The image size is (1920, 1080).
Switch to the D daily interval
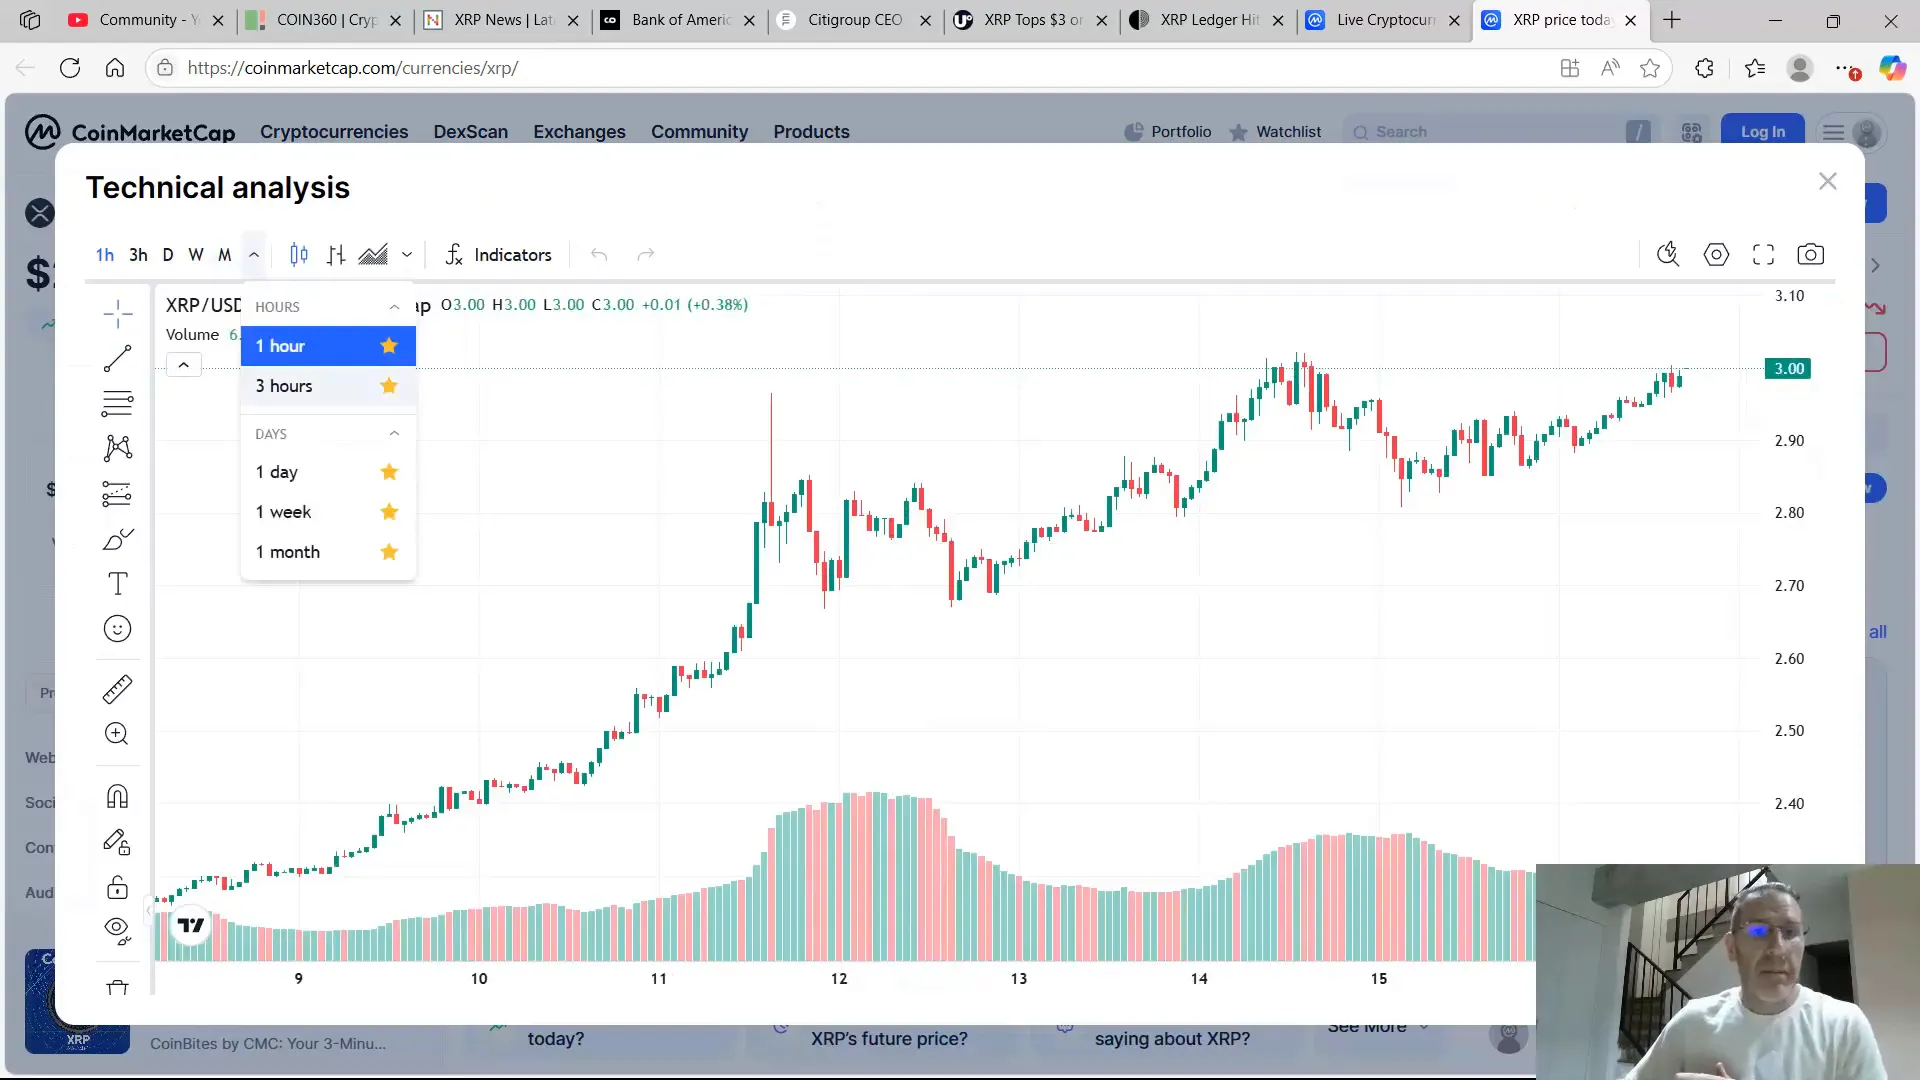tap(168, 255)
